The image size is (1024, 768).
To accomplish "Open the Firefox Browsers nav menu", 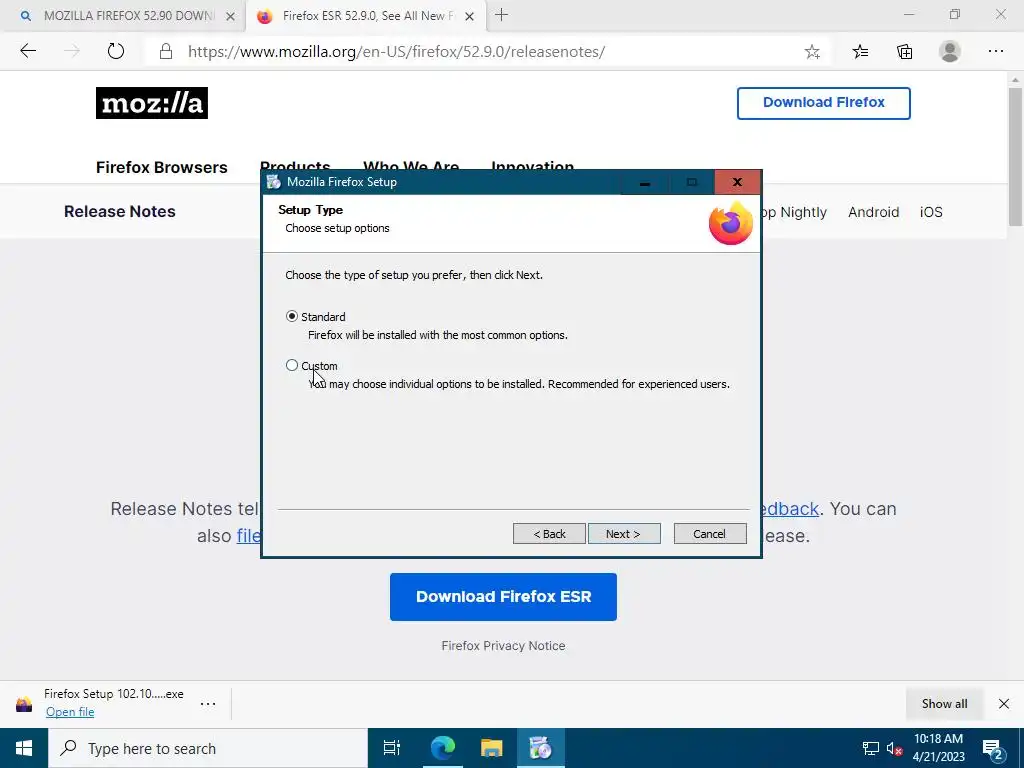I will point(162,167).
